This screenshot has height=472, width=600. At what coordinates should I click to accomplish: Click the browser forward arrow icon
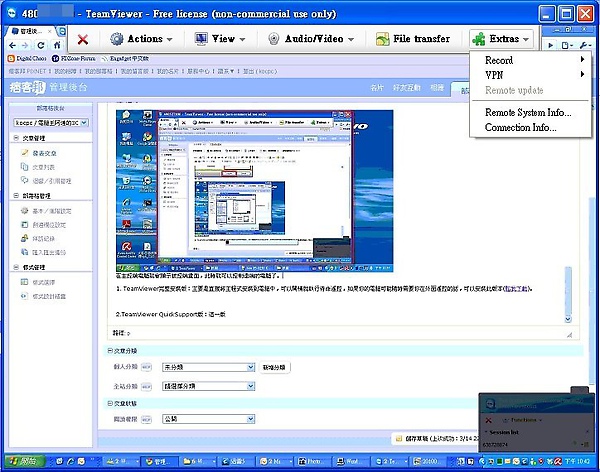coord(24,46)
